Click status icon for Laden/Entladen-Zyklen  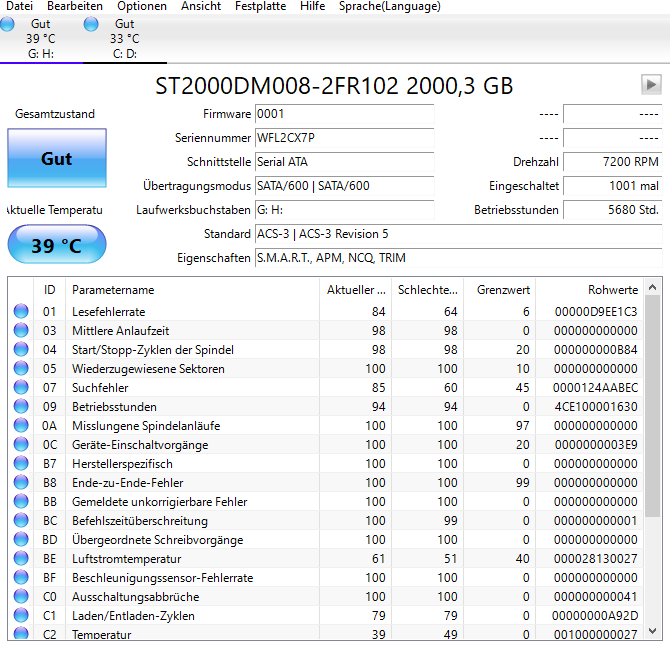(x=21, y=616)
